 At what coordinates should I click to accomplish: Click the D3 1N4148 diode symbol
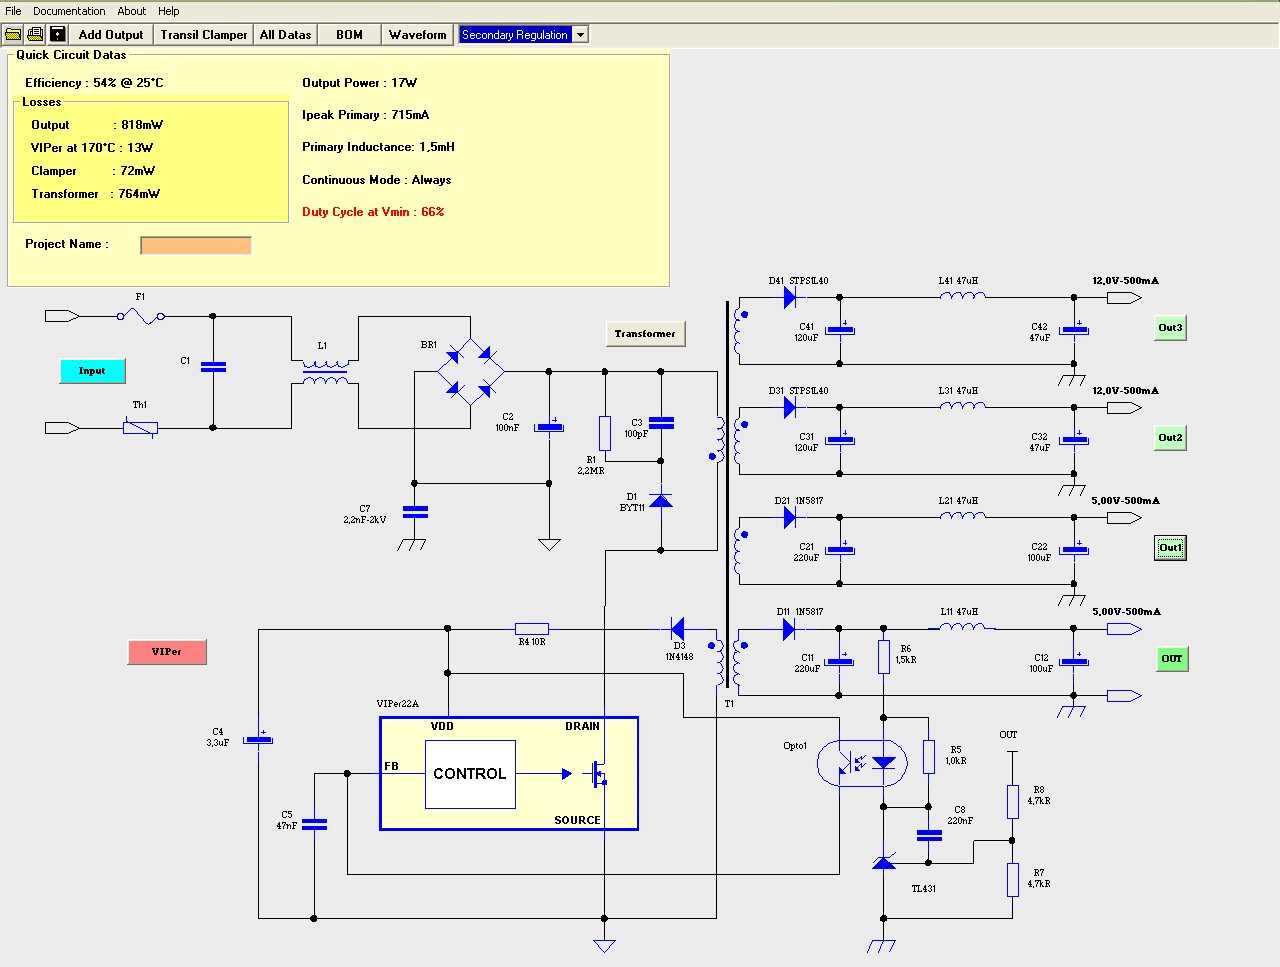tap(678, 629)
